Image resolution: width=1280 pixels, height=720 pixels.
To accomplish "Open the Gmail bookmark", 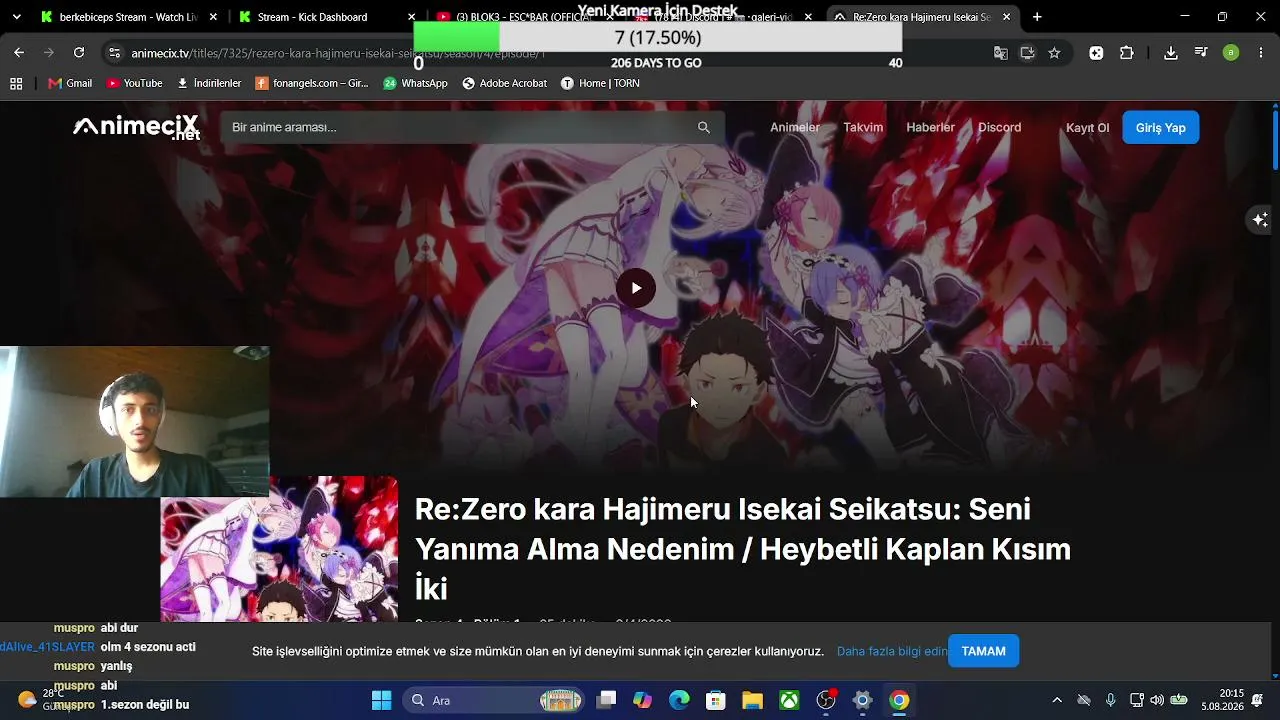I will [70, 84].
